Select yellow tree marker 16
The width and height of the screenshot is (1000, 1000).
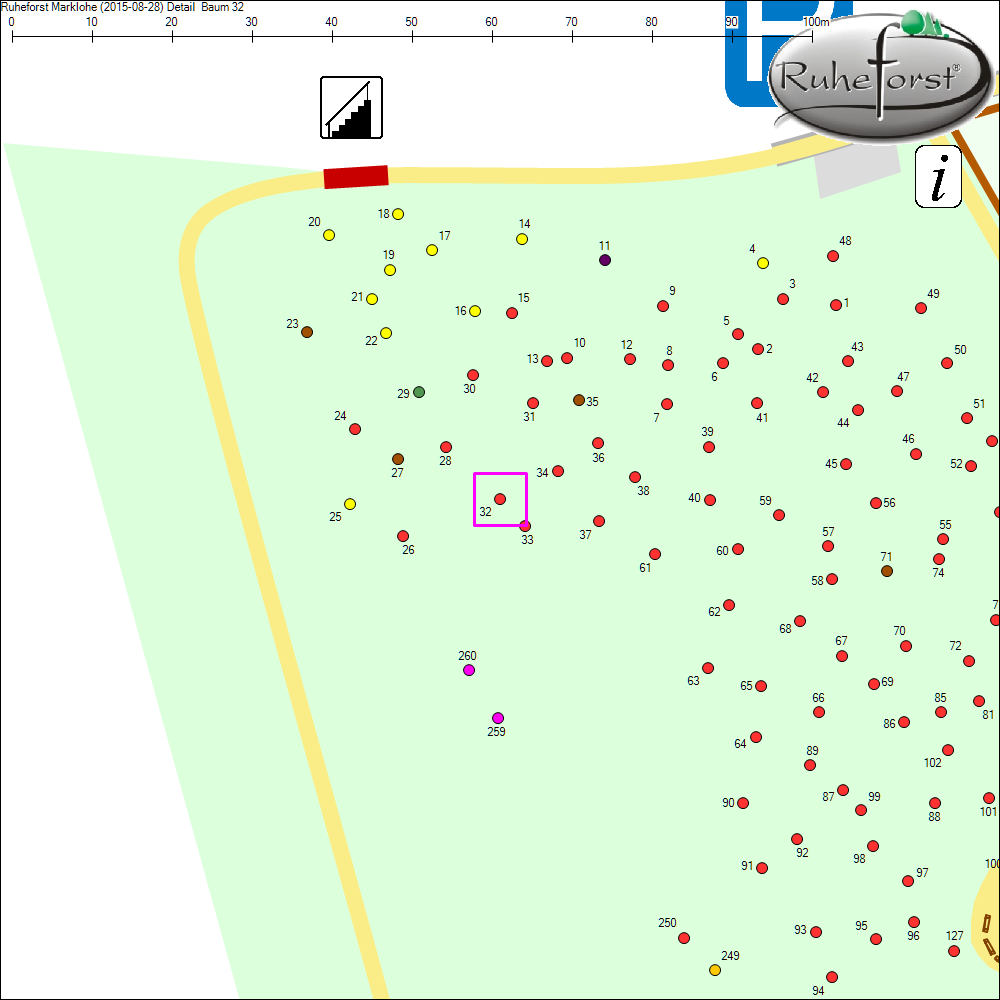coord(475,311)
